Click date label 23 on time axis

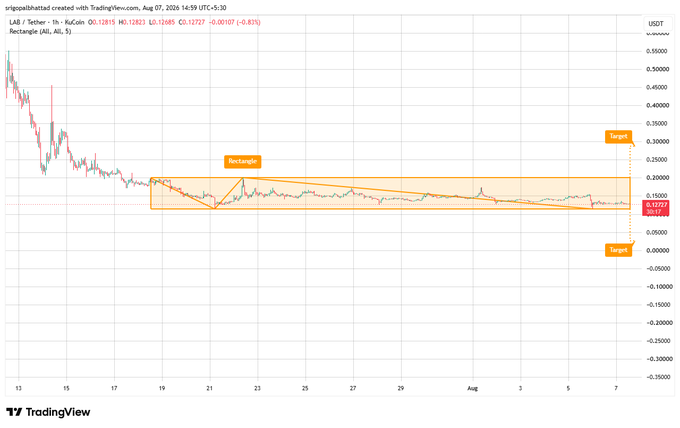[257, 388]
